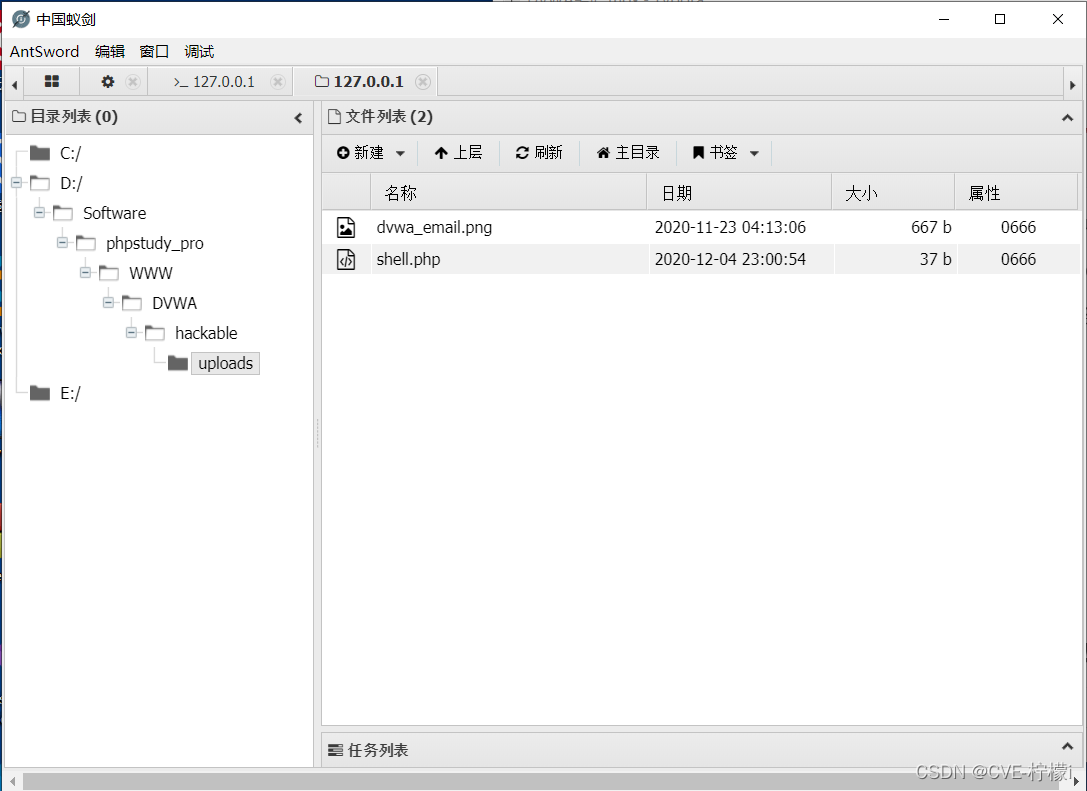
Task: Sort by 名称 column header
Action: (509, 192)
